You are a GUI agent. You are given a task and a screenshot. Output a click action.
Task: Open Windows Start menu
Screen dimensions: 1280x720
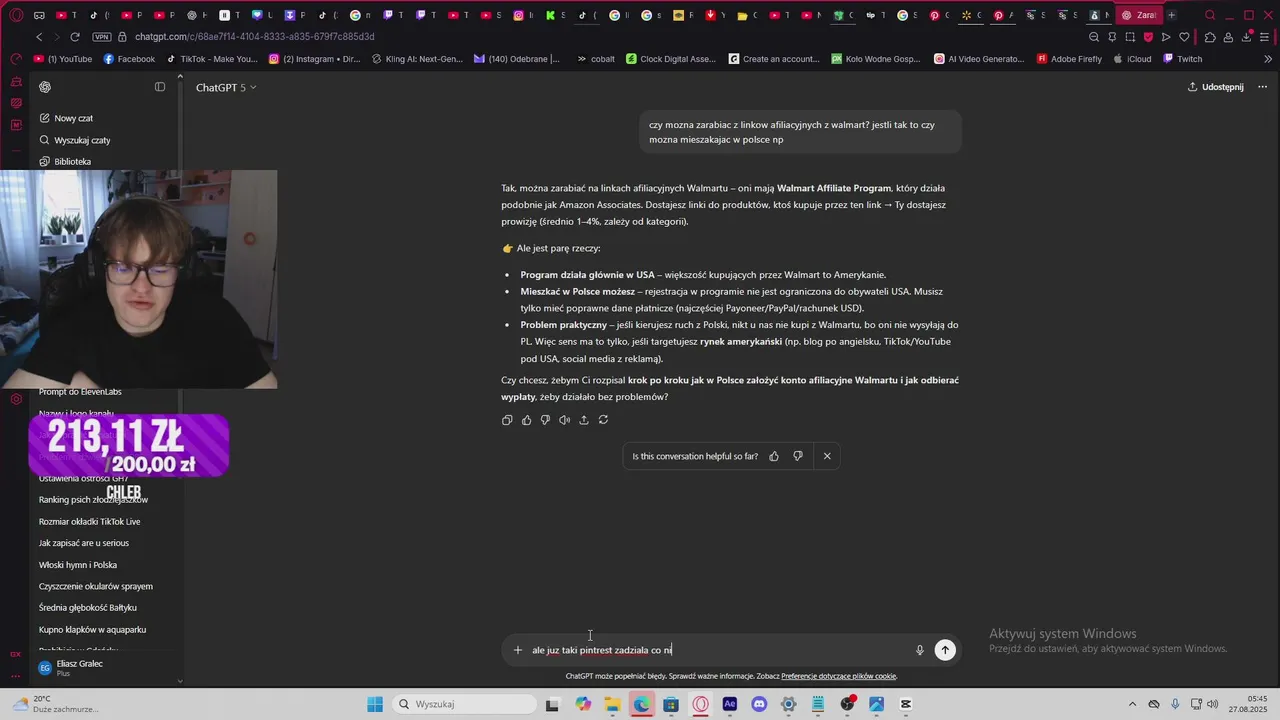pos(375,704)
